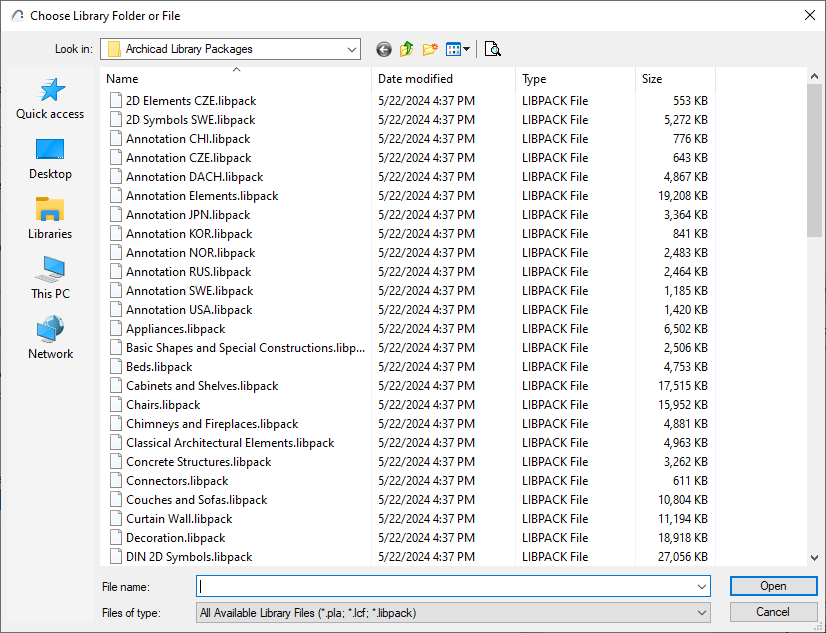Select file icon of Connectors.libpack

[116, 481]
